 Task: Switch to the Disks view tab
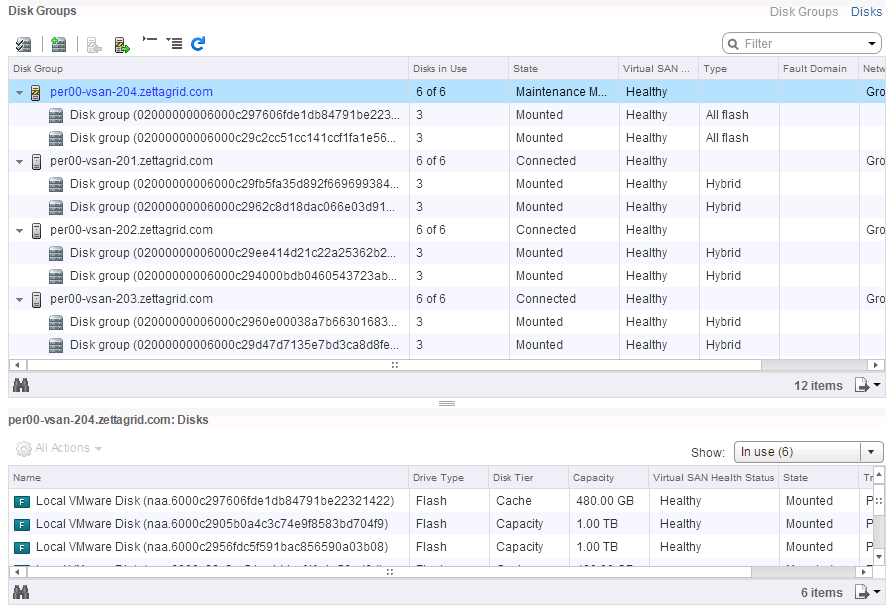coord(866,11)
